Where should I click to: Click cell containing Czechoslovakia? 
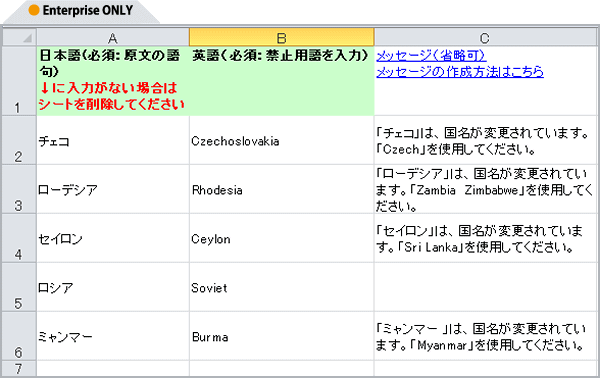[x=282, y=140]
